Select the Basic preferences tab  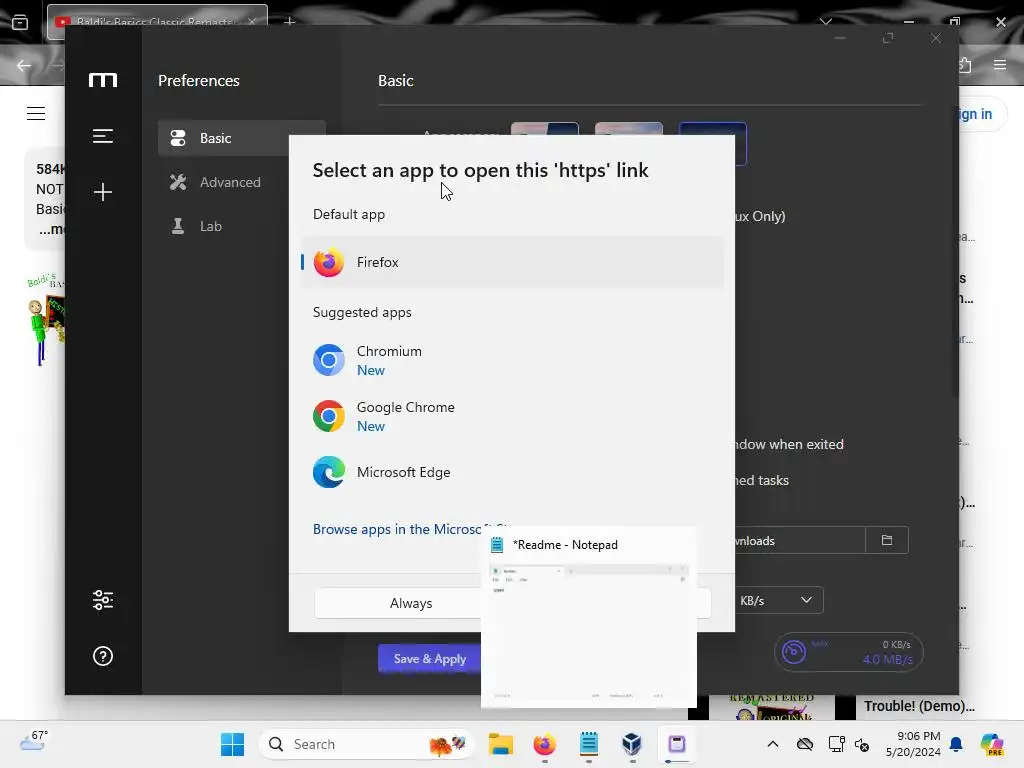[x=242, y=138]
